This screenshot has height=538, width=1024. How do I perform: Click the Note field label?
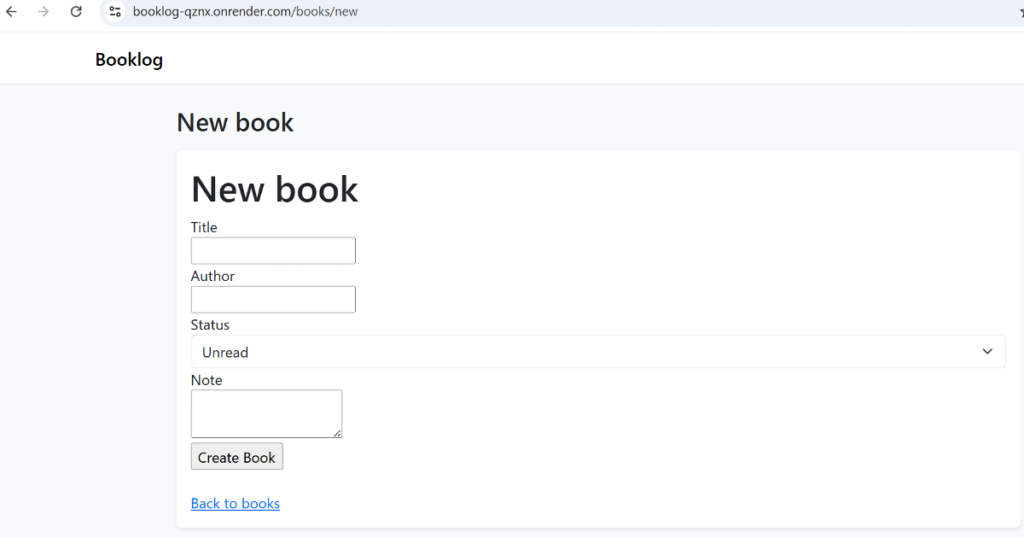tap(207, 381)
